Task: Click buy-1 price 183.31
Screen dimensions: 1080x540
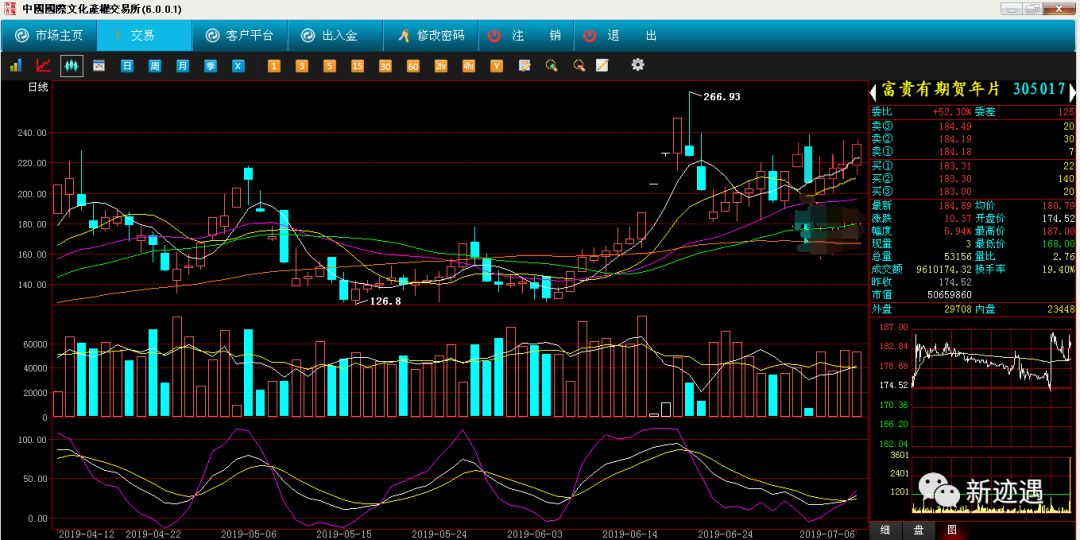Action: [x=953, y=166]
